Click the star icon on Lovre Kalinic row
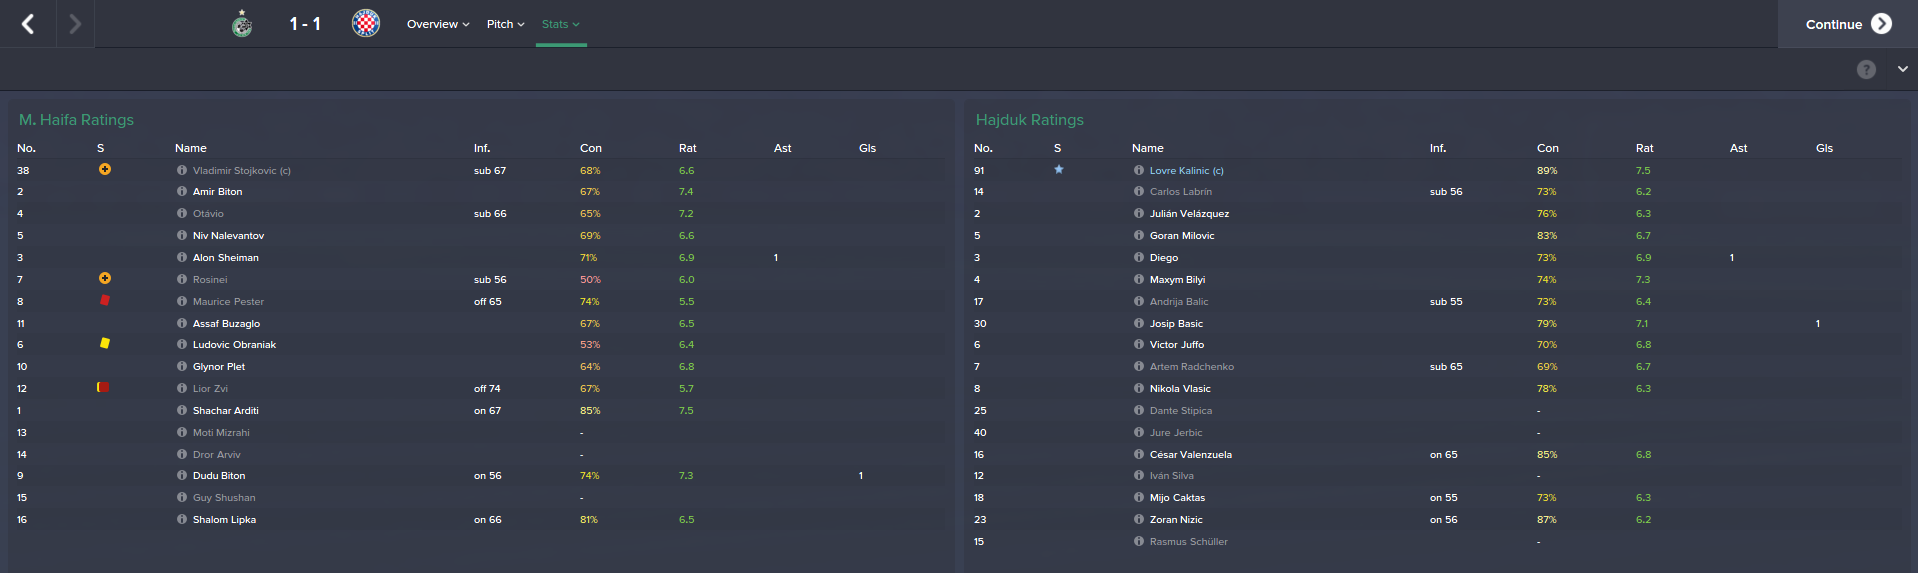Image resolution: width=1918 pixels, height=573 pixels. click(1059, 169)
